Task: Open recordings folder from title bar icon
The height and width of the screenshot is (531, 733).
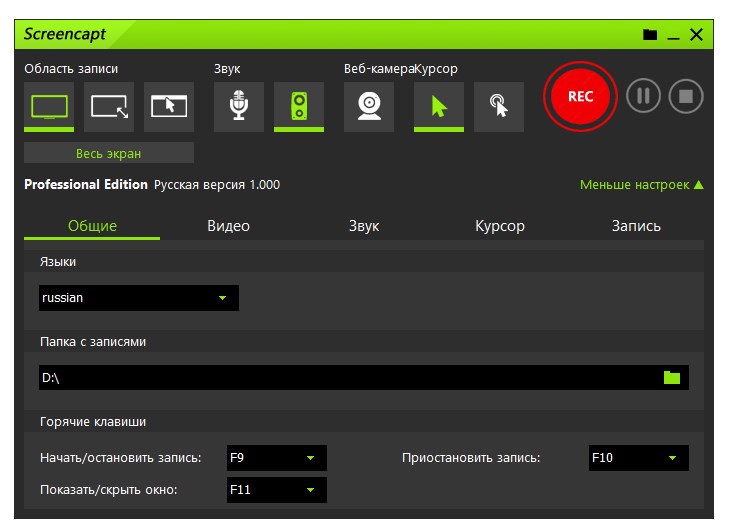Action: pos(650,35)
